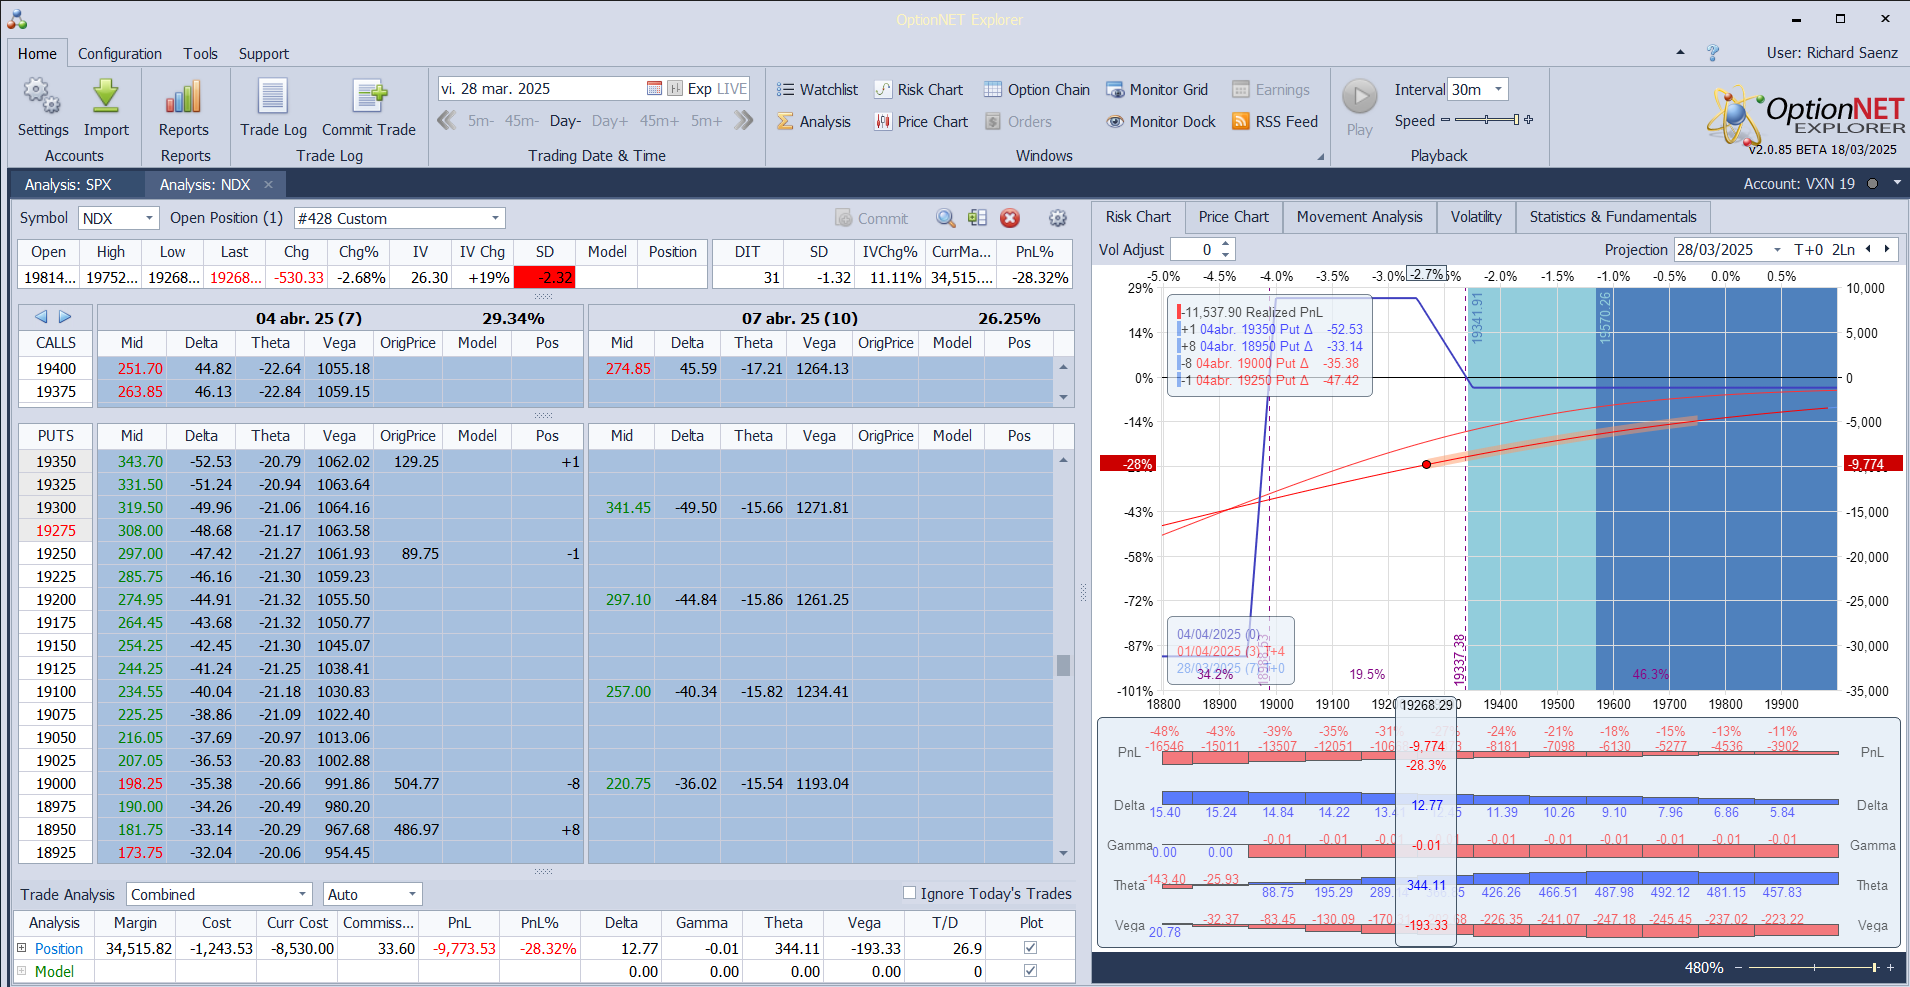1910x987 pixels.
Task: Toggle the 2Ln option
Action: 1843,250
